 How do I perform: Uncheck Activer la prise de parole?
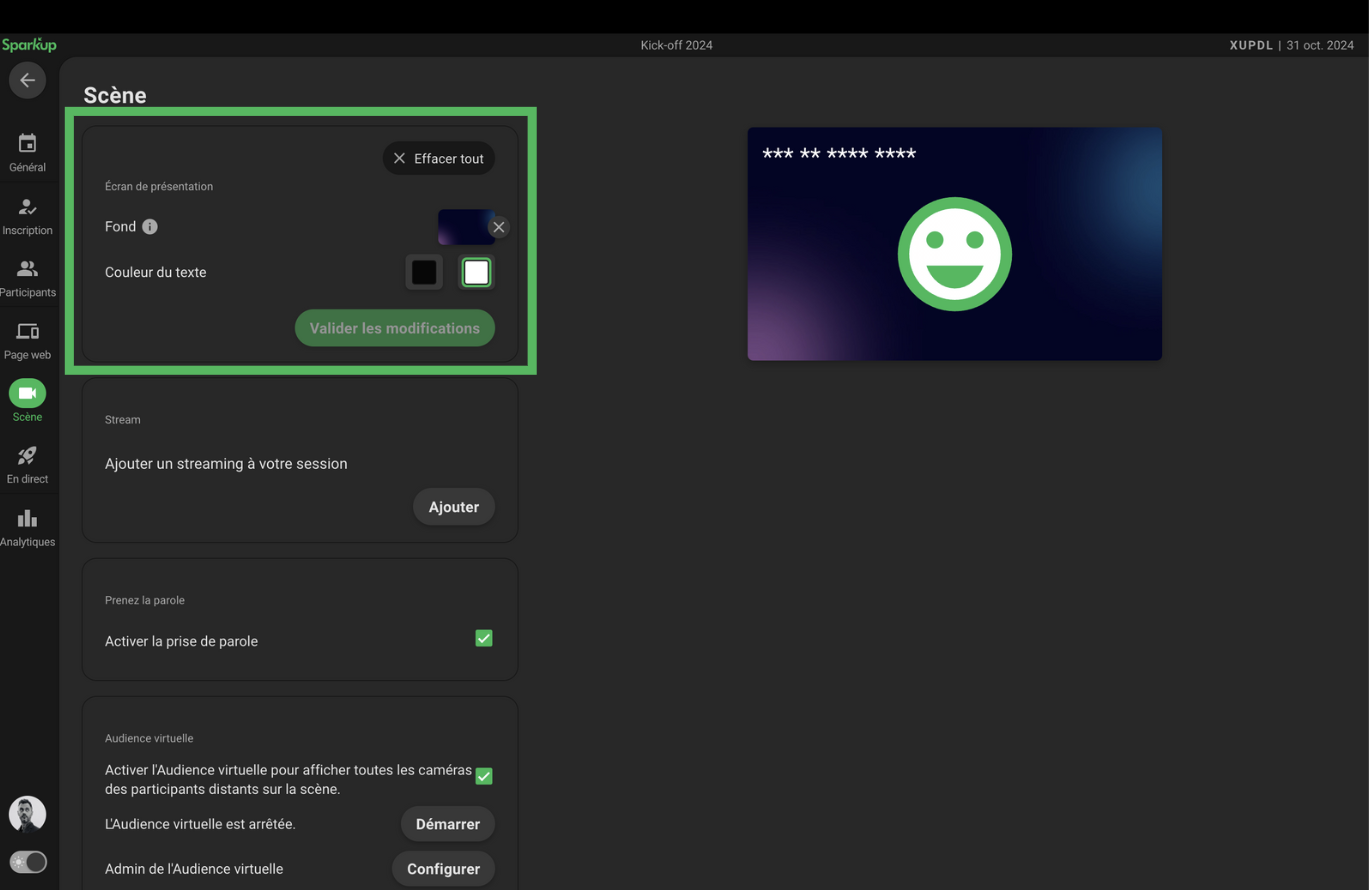tap(484, 638)
